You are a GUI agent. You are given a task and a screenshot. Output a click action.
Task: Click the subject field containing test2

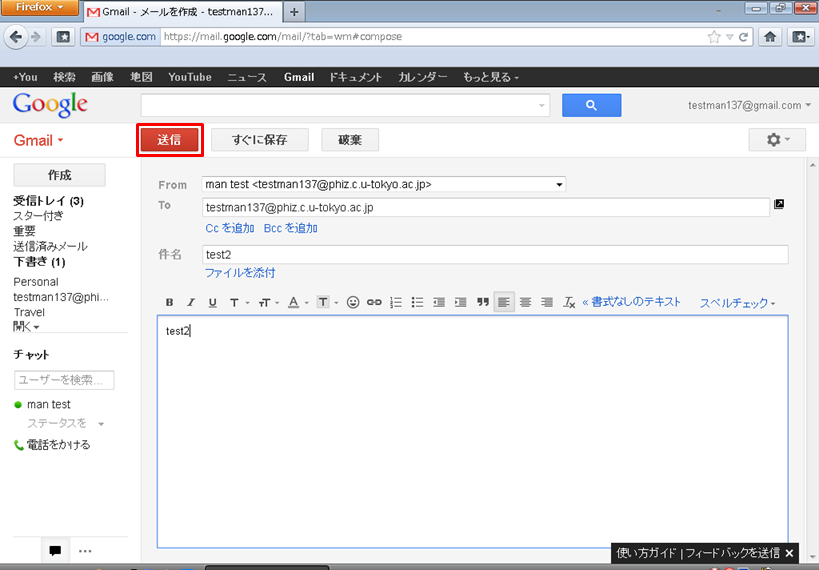tap(495, 254)
